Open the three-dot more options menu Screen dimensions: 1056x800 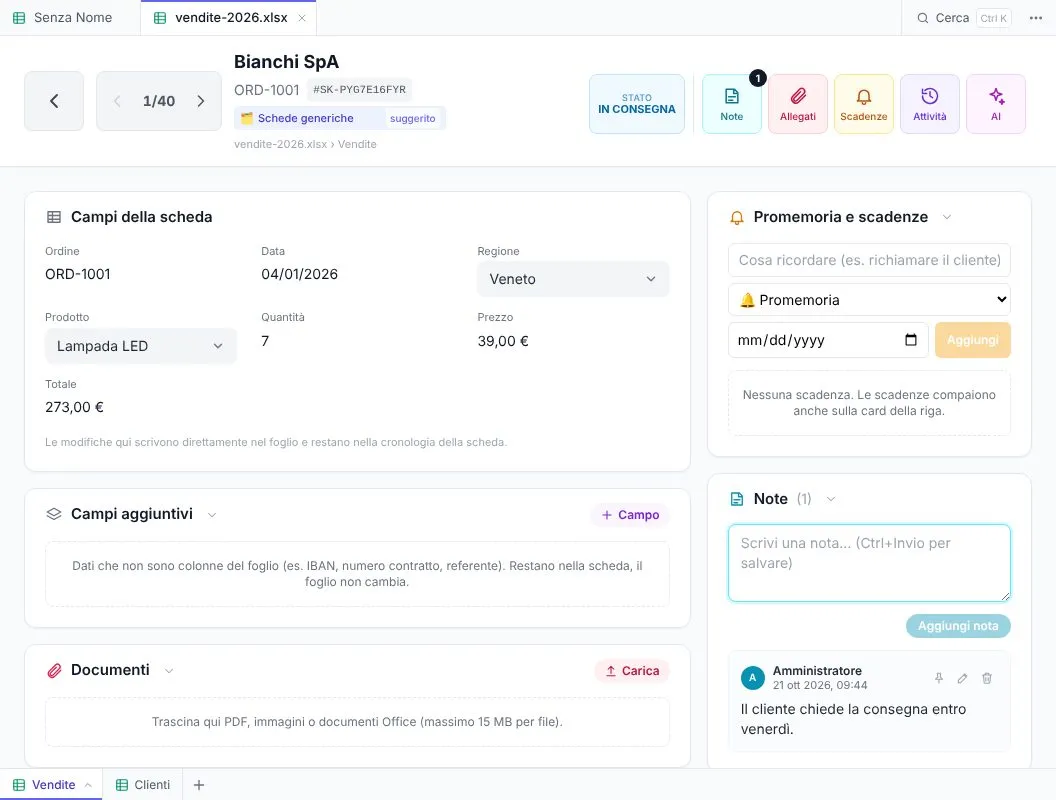tap(1036, 18)
